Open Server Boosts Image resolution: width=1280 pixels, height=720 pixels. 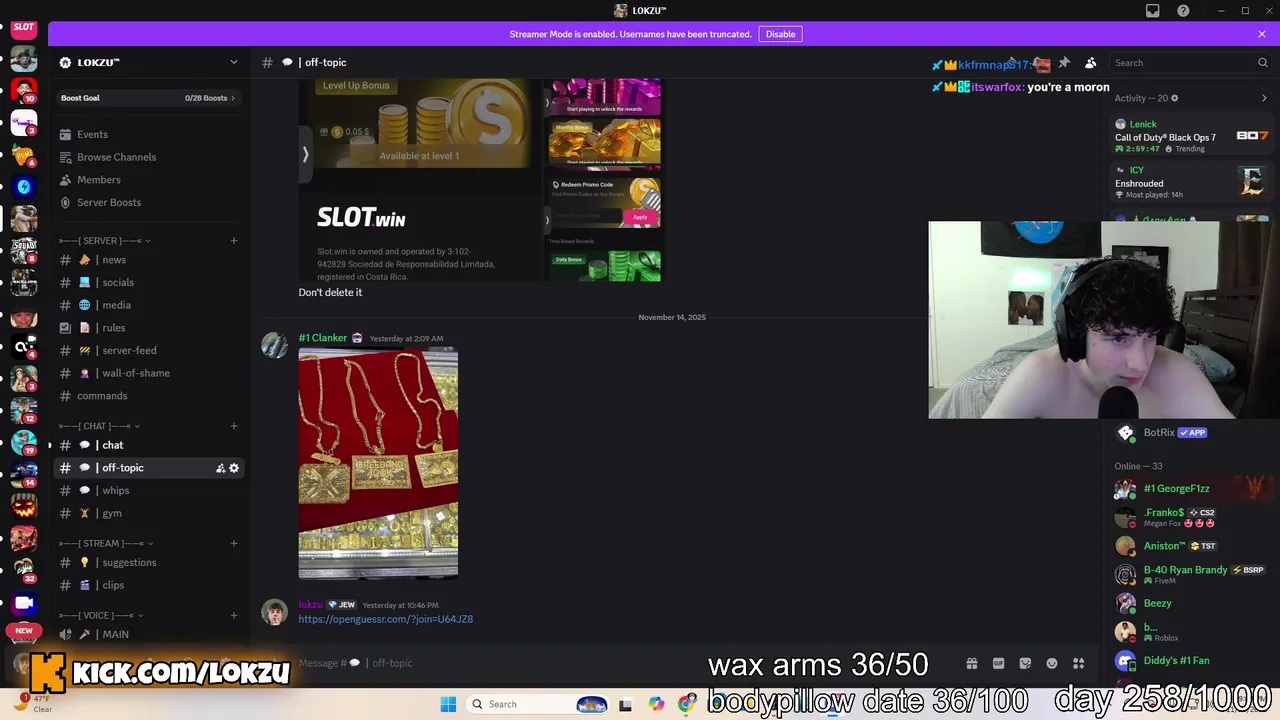point(148,202)
